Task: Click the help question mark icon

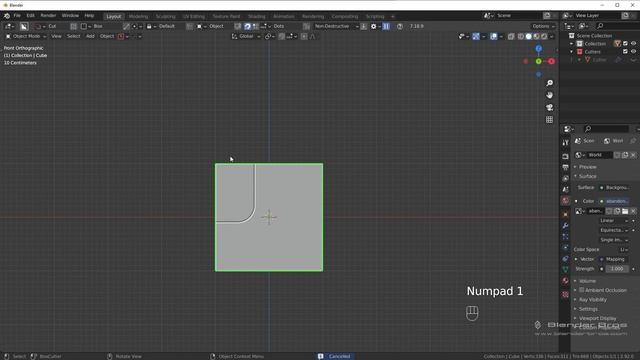Action: [x=400, y=26]
